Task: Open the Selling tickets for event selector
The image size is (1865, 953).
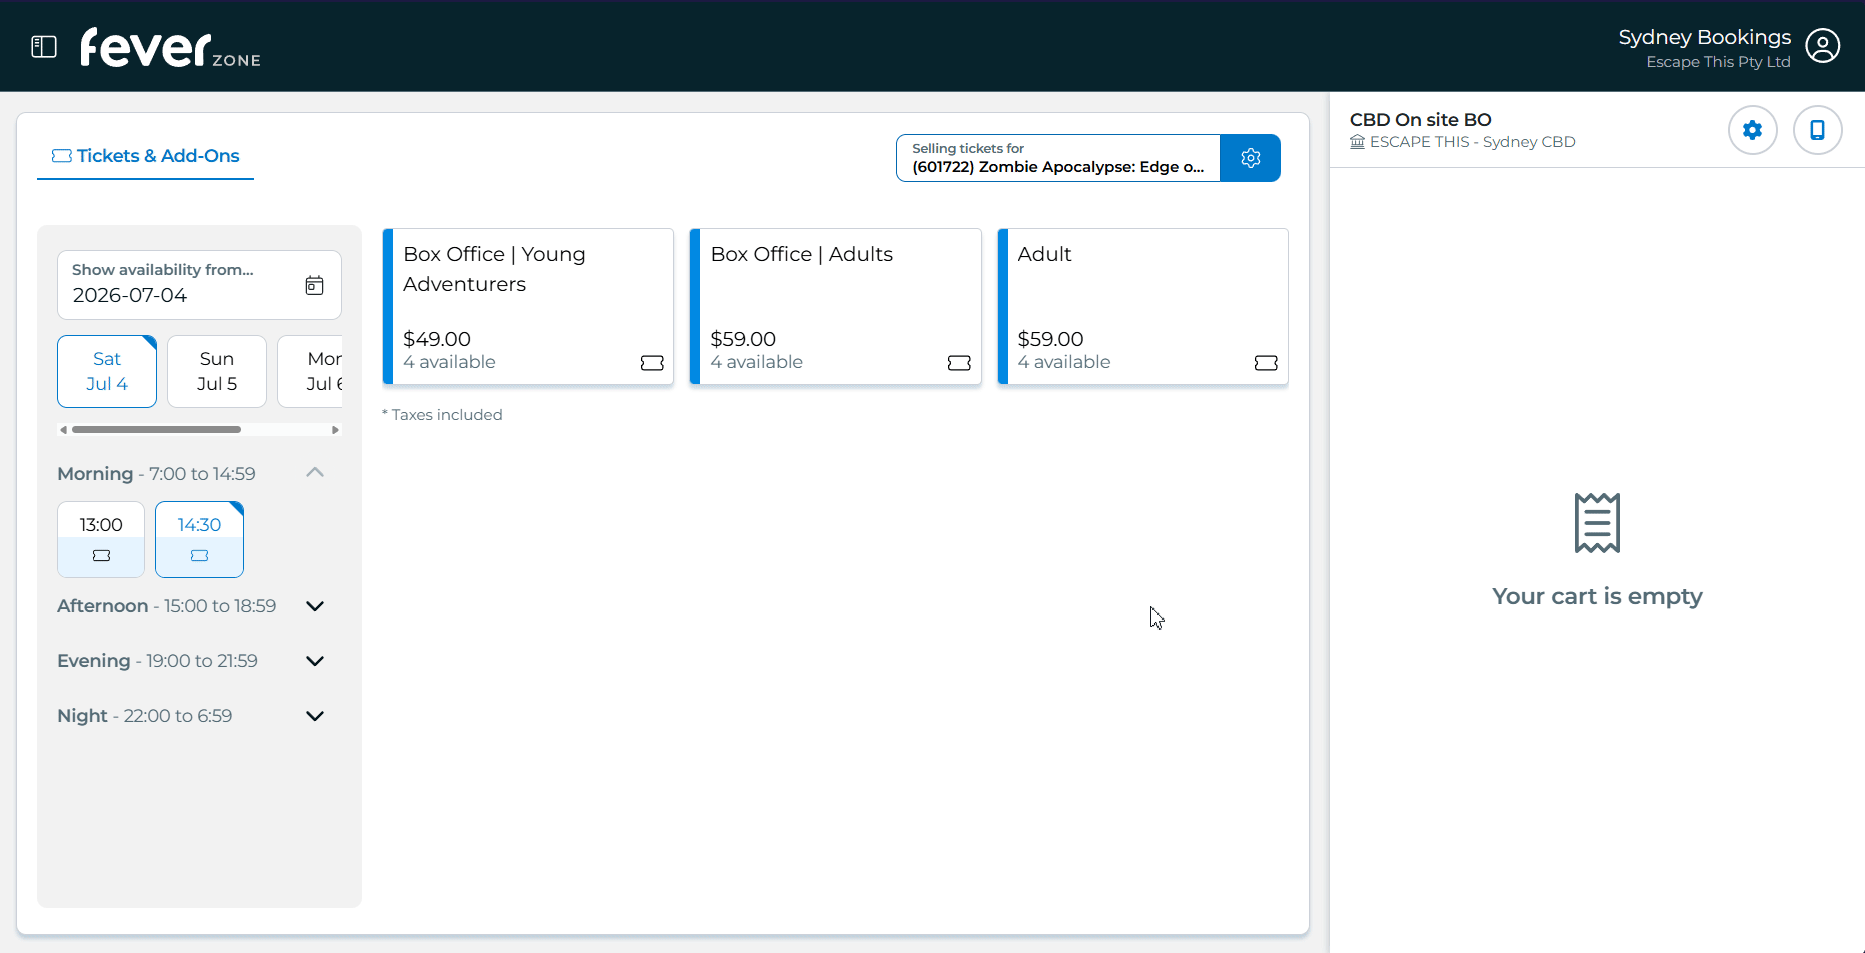Action: coord(1058,158)
